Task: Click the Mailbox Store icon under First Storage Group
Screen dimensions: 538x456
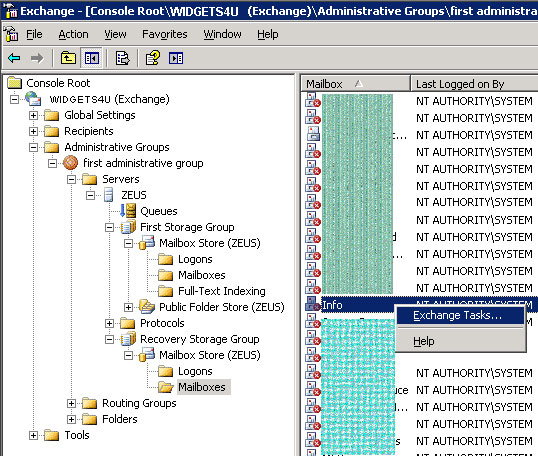Action: [147, 243]
